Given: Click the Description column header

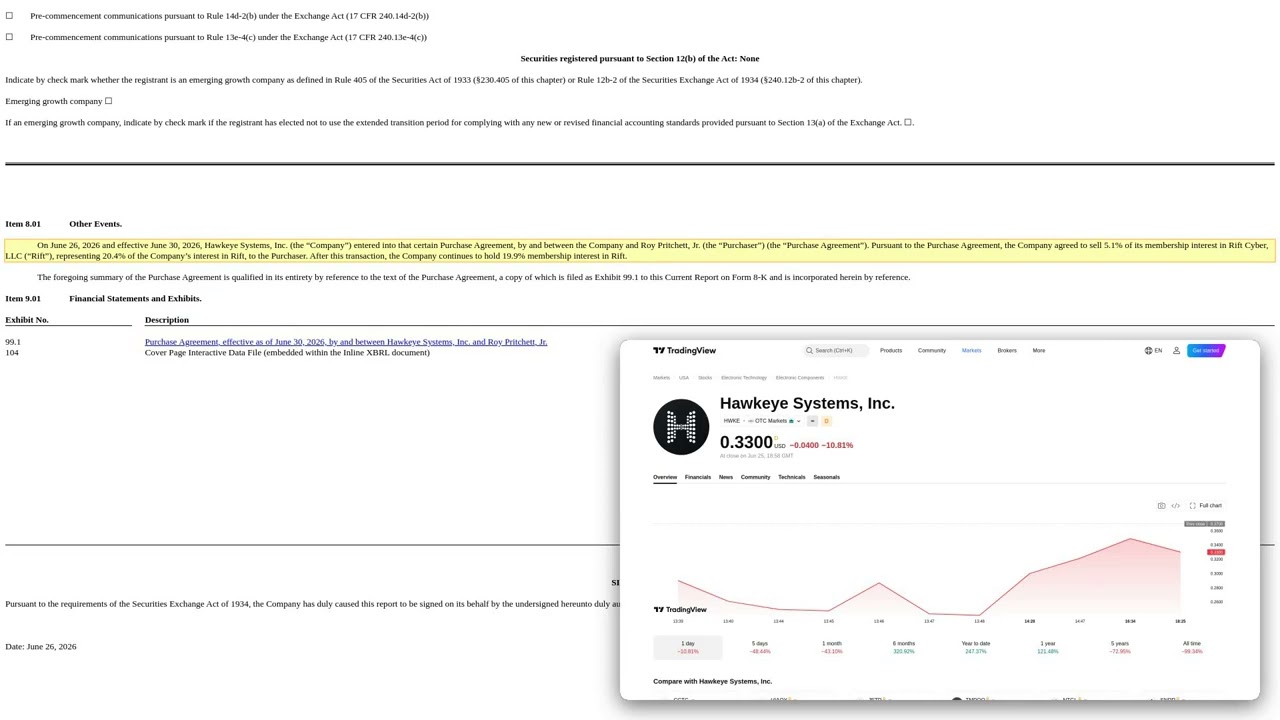Looking at the screenshot, I should [167, 320].
